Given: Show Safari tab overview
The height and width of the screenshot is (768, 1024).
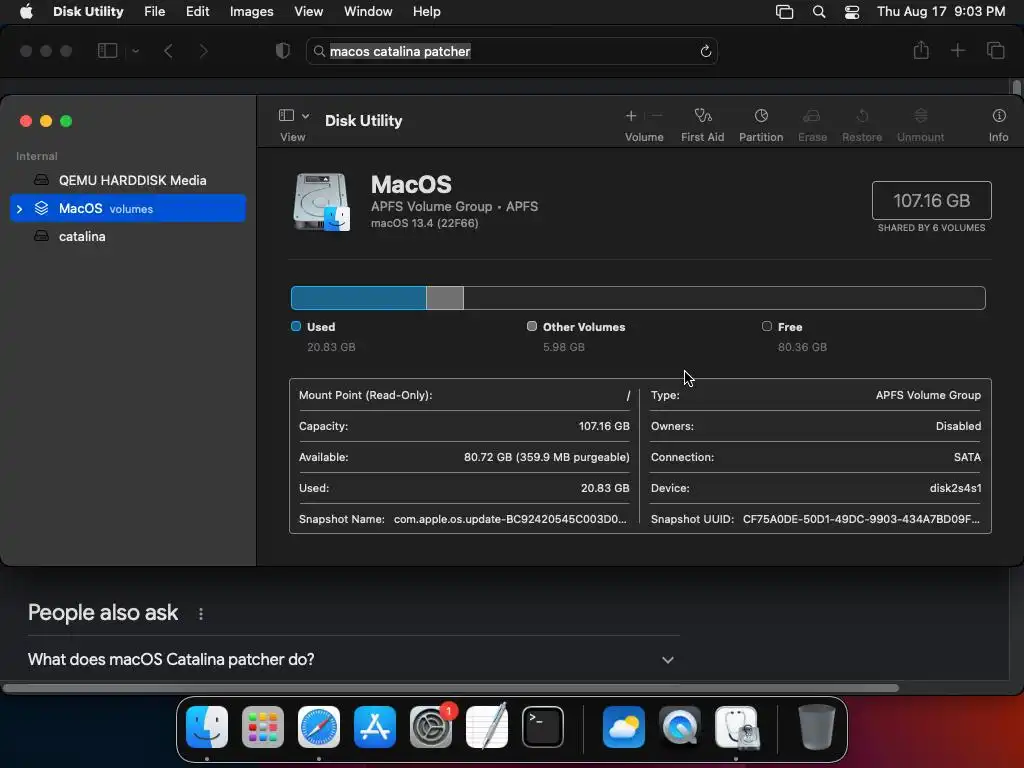Looking at the screenshot, I should (x=995, y=50).
